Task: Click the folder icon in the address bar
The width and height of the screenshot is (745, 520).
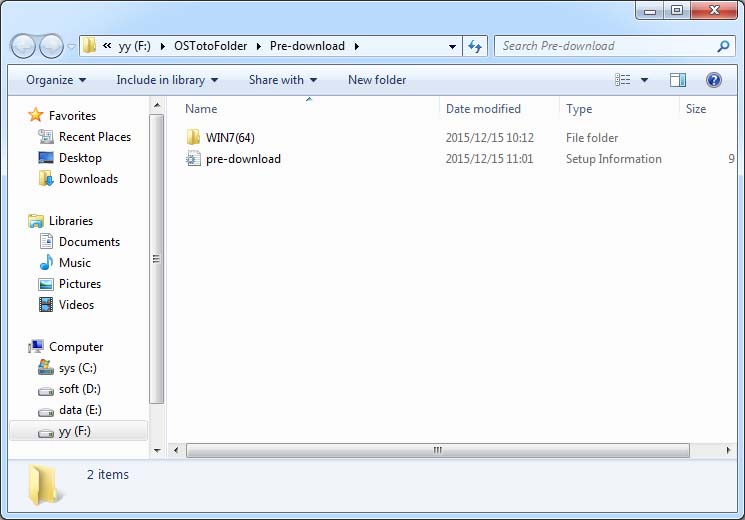Action: 89,46
